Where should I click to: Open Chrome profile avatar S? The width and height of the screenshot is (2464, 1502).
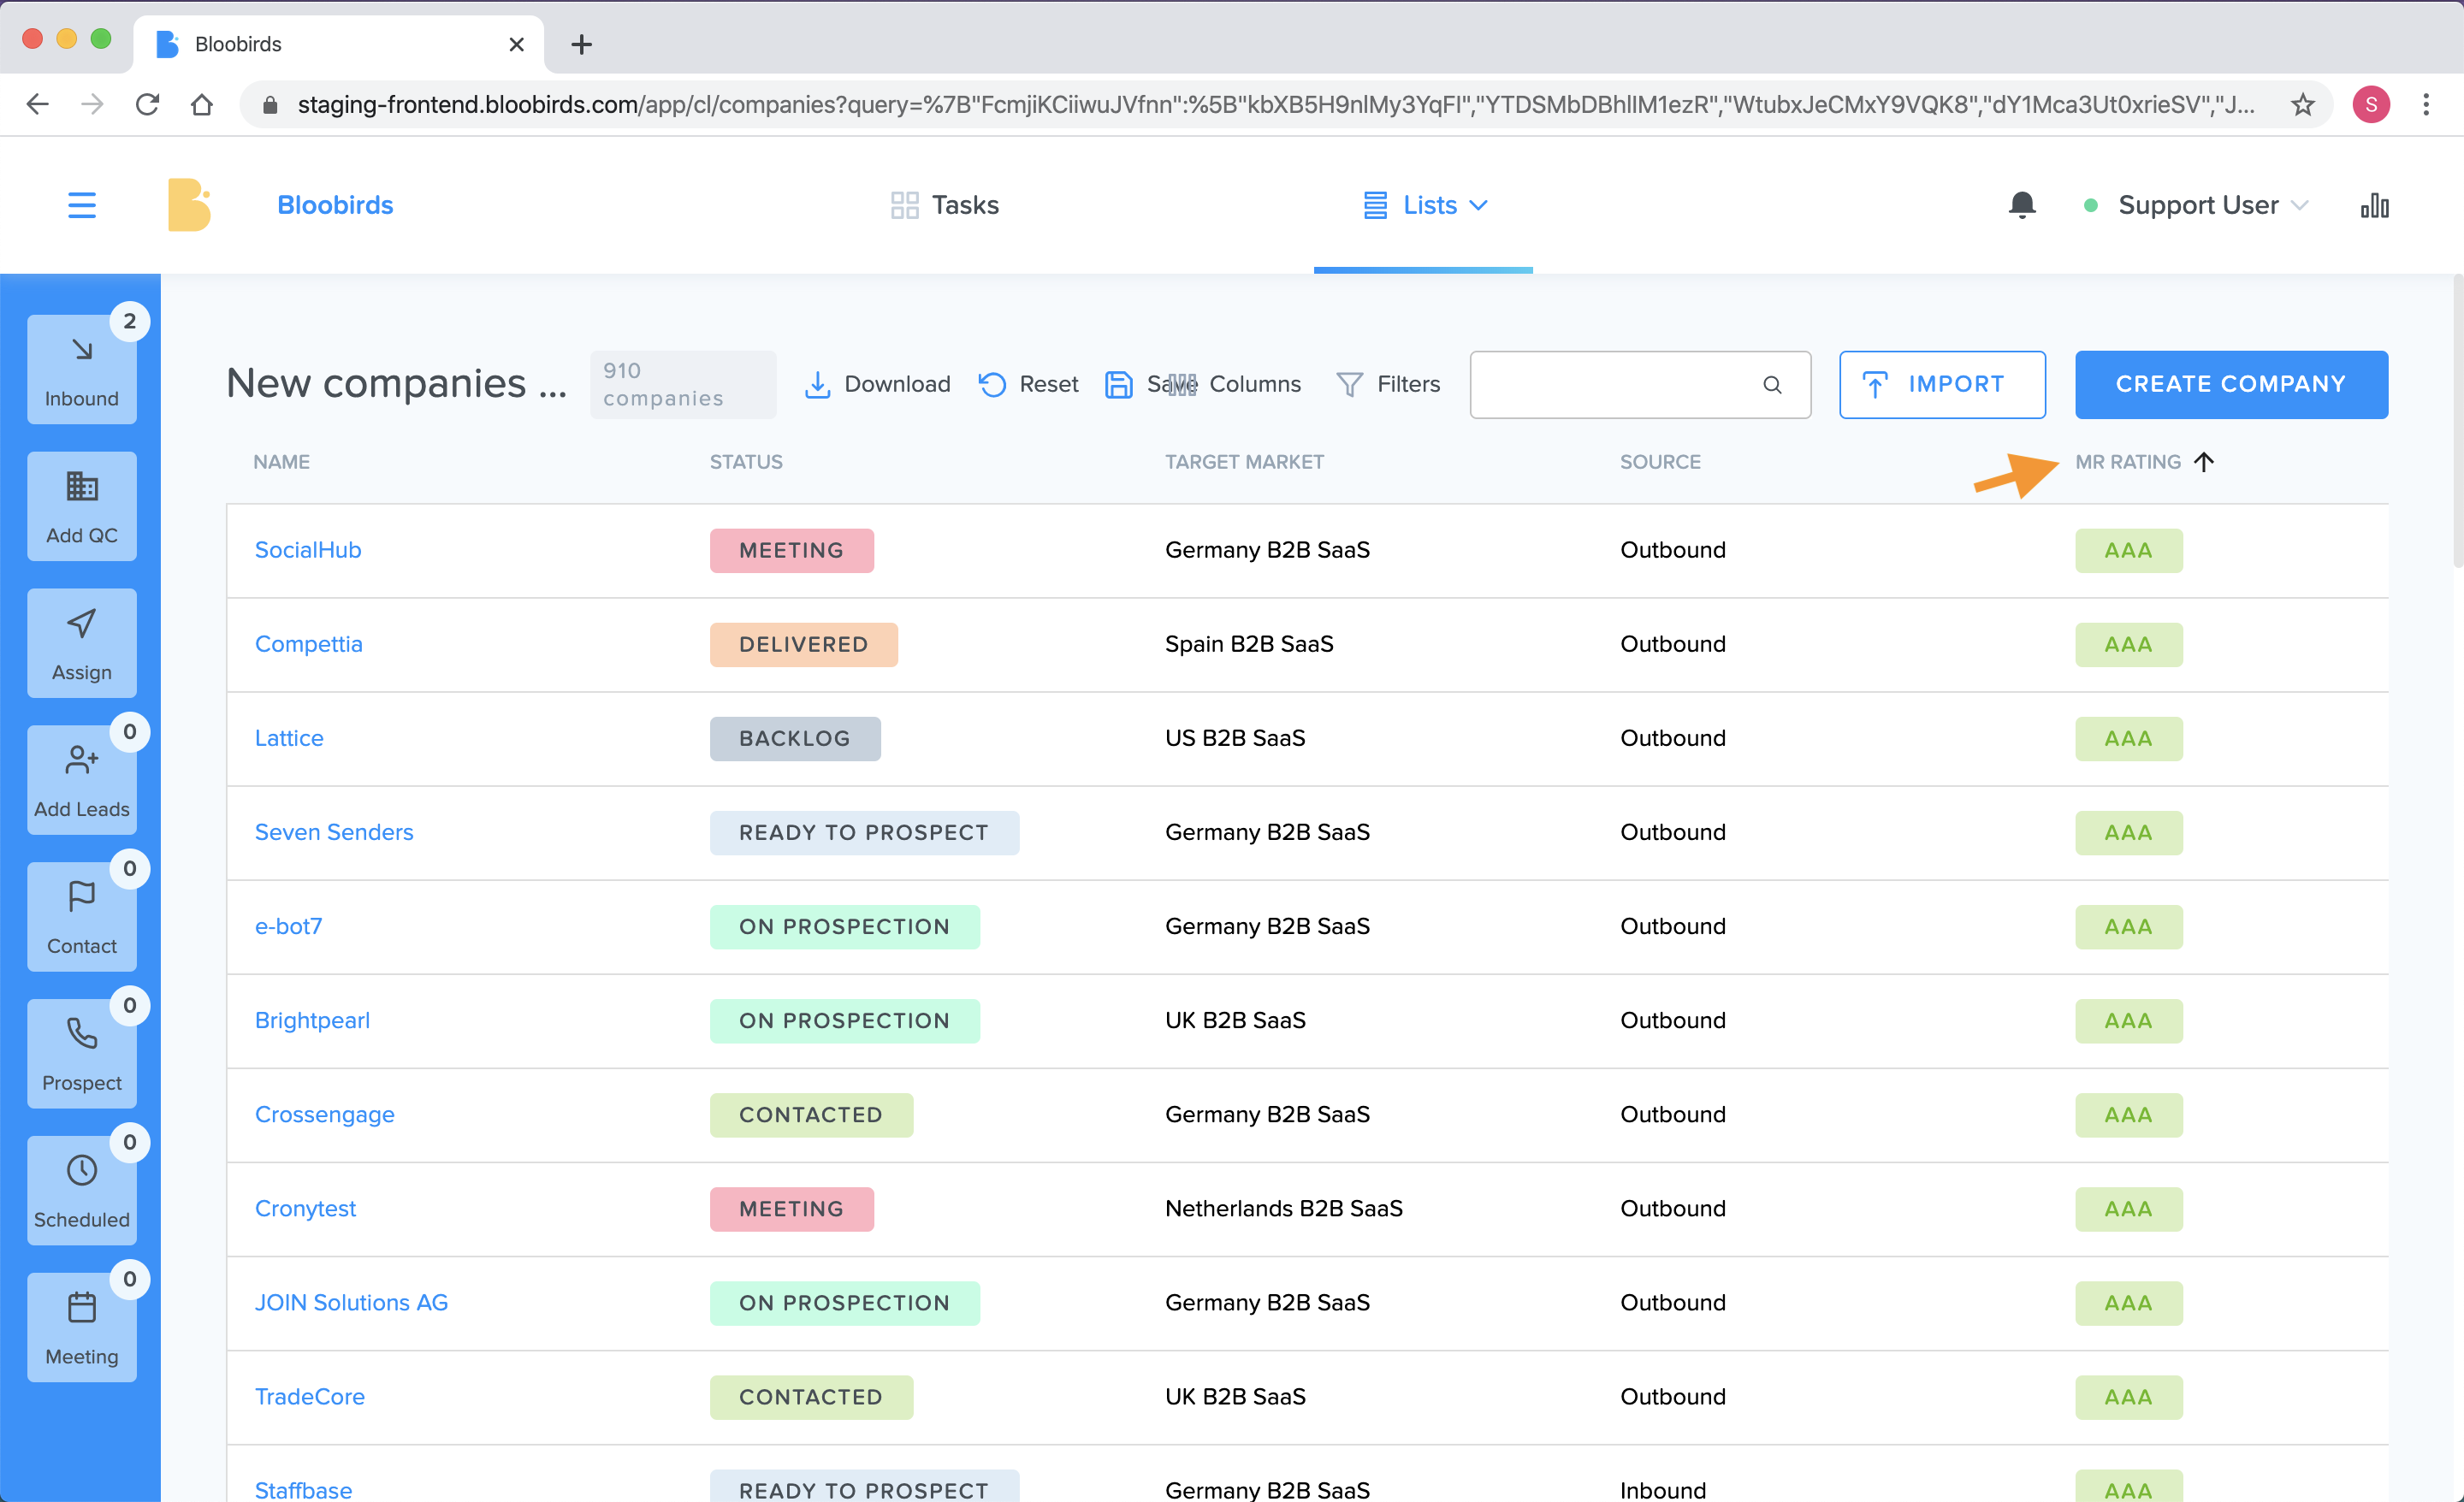pyautogui.click(x=2371, y=104)
